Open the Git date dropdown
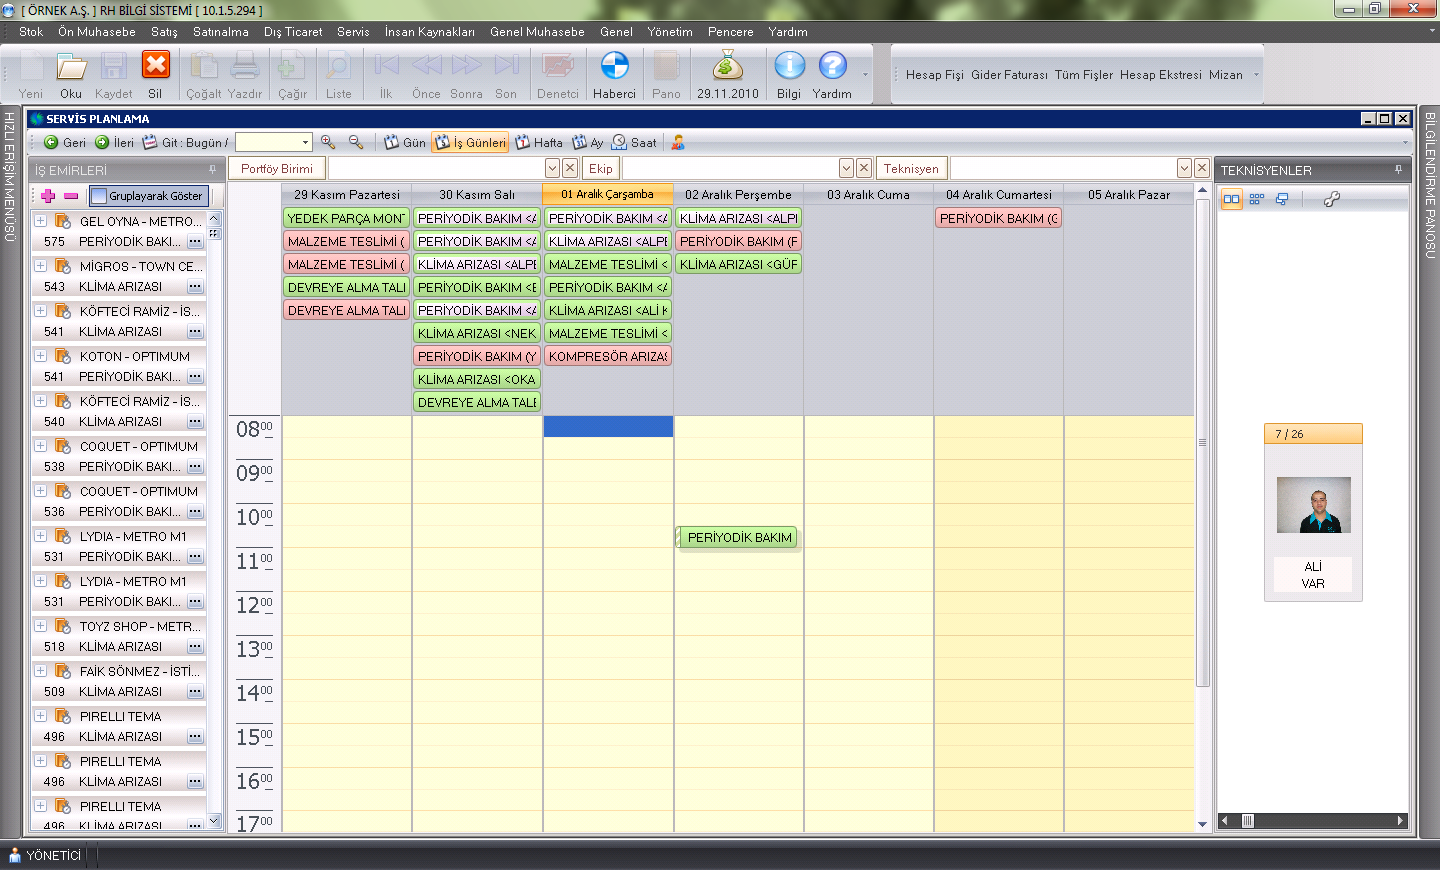Viewport: 1440px width, 870px height. pyautogui.click(x=305, y=142)
